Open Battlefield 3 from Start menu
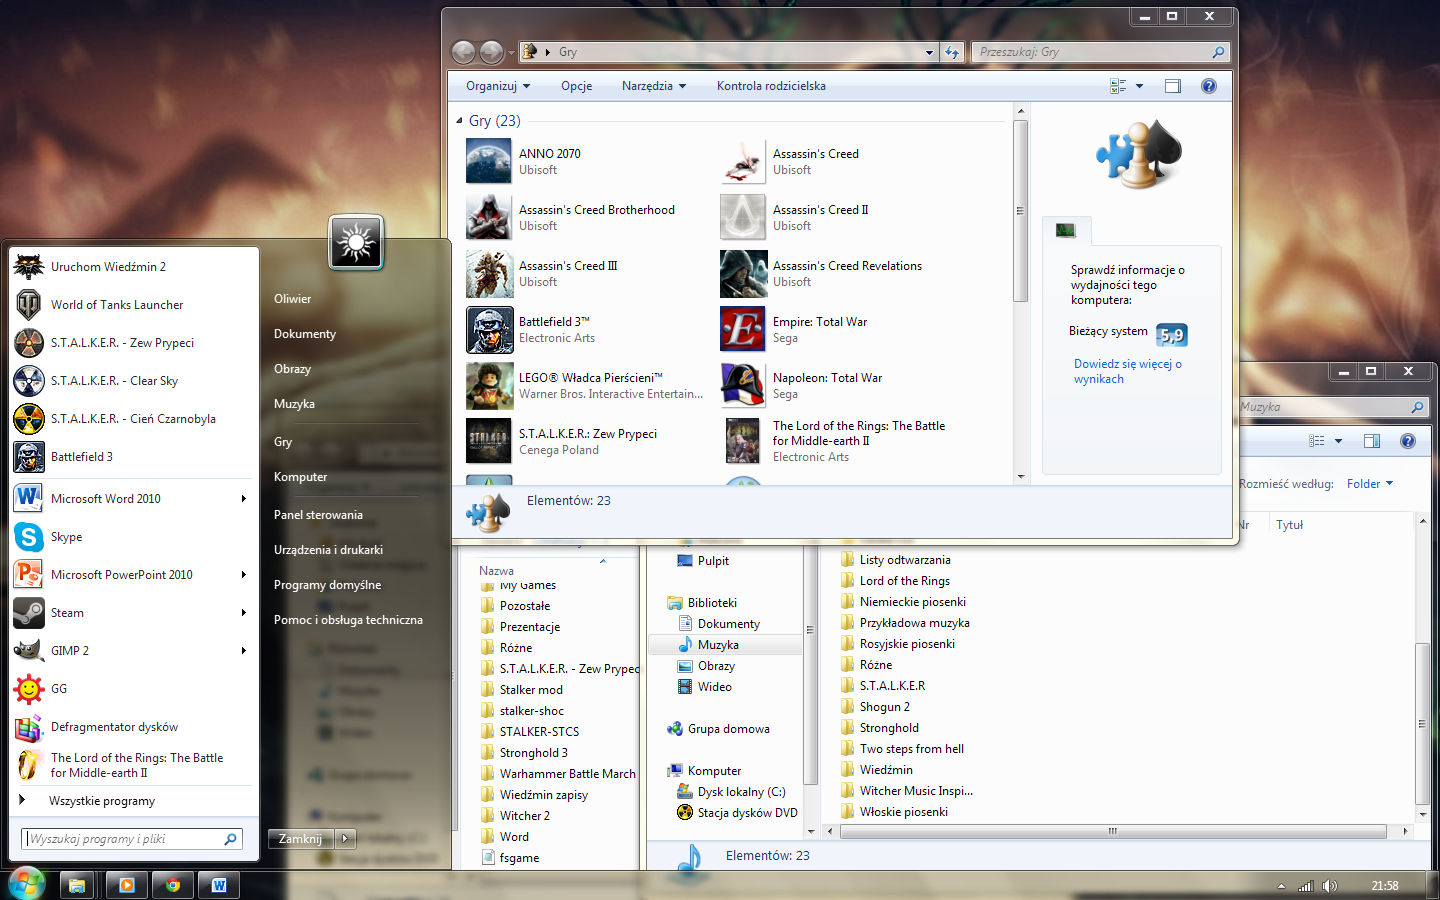This screenshot has height=900, width=1440. (134, 457)
